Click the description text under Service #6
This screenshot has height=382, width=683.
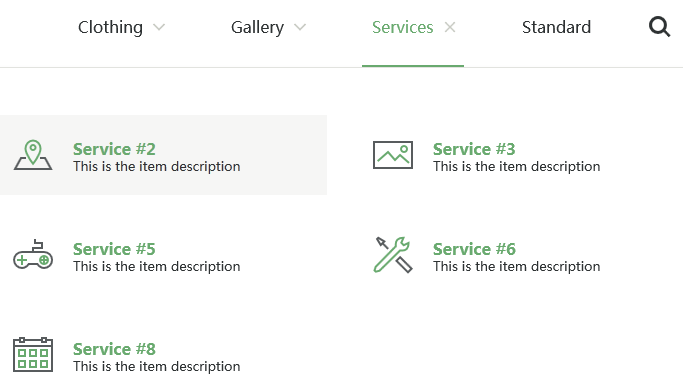(516, 267)
